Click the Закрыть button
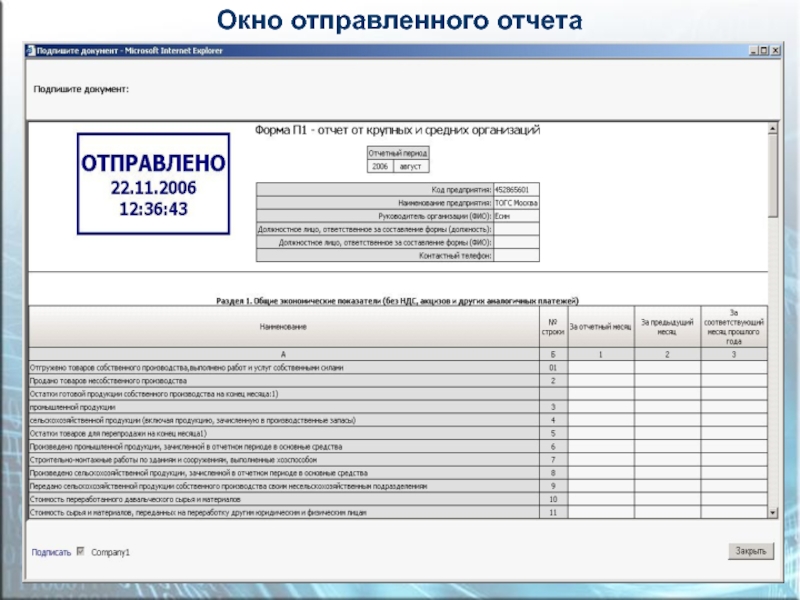The height and width of the screenshot is (600, 800). pyautogui.click(x=751, y=551)
